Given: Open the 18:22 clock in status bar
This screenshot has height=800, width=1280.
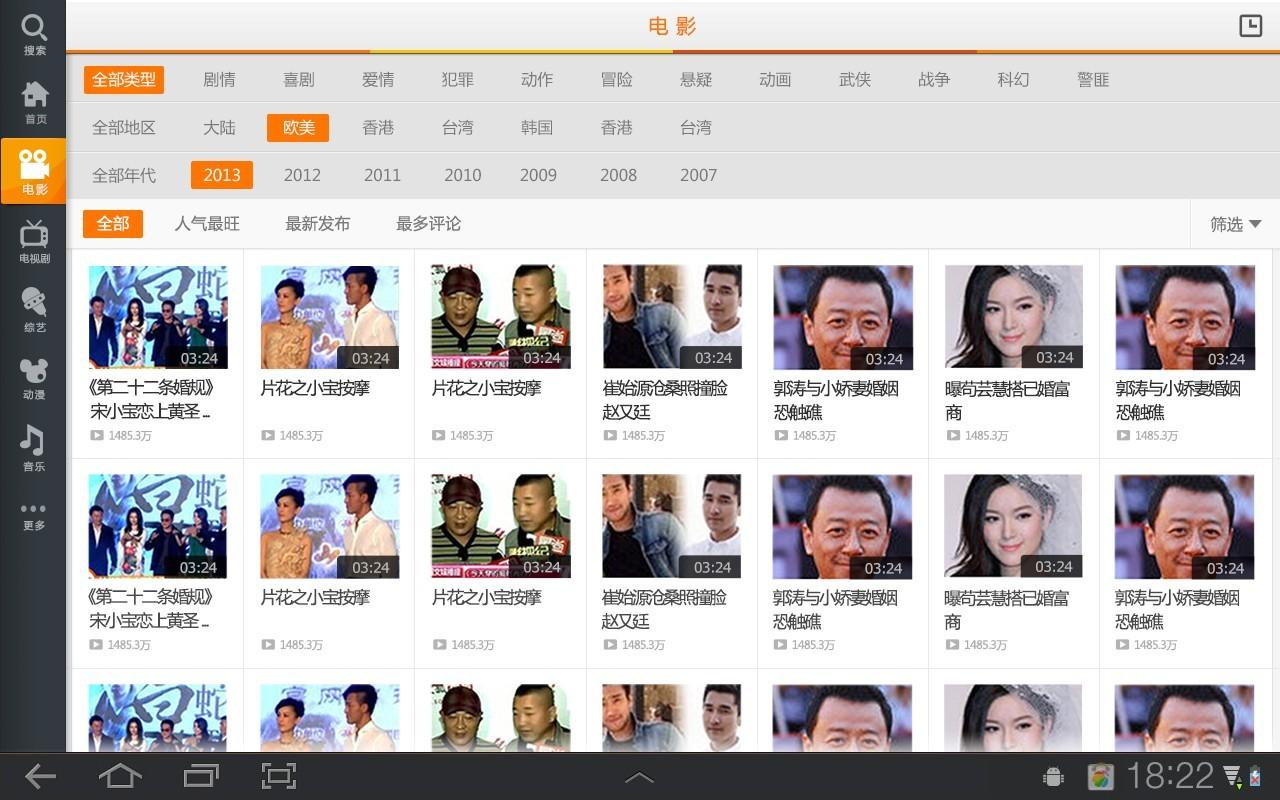Looking at the screenshot, I should (x=1170, y=776).
